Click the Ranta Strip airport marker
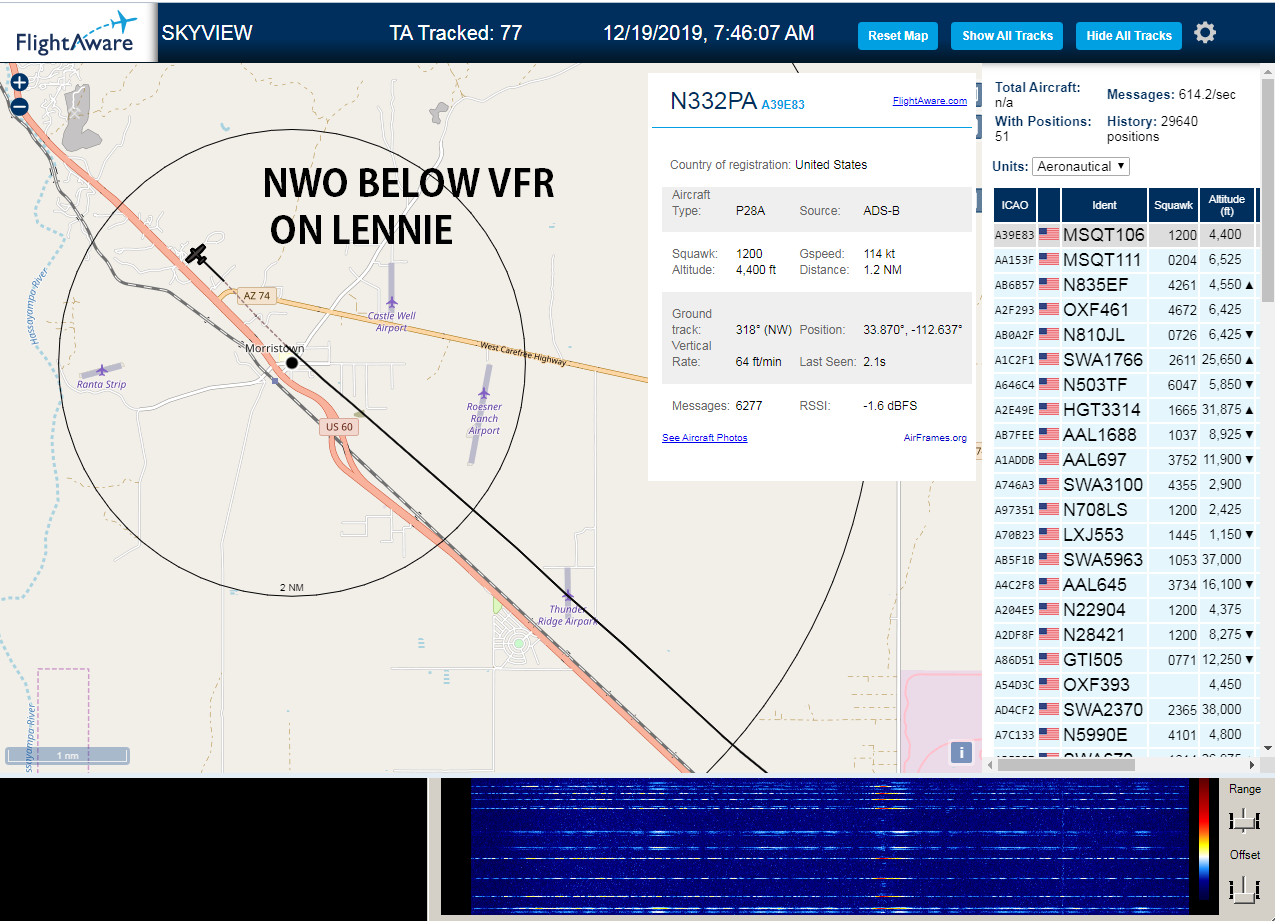This screenshot has height=921, width=1275. pos(101,370)
